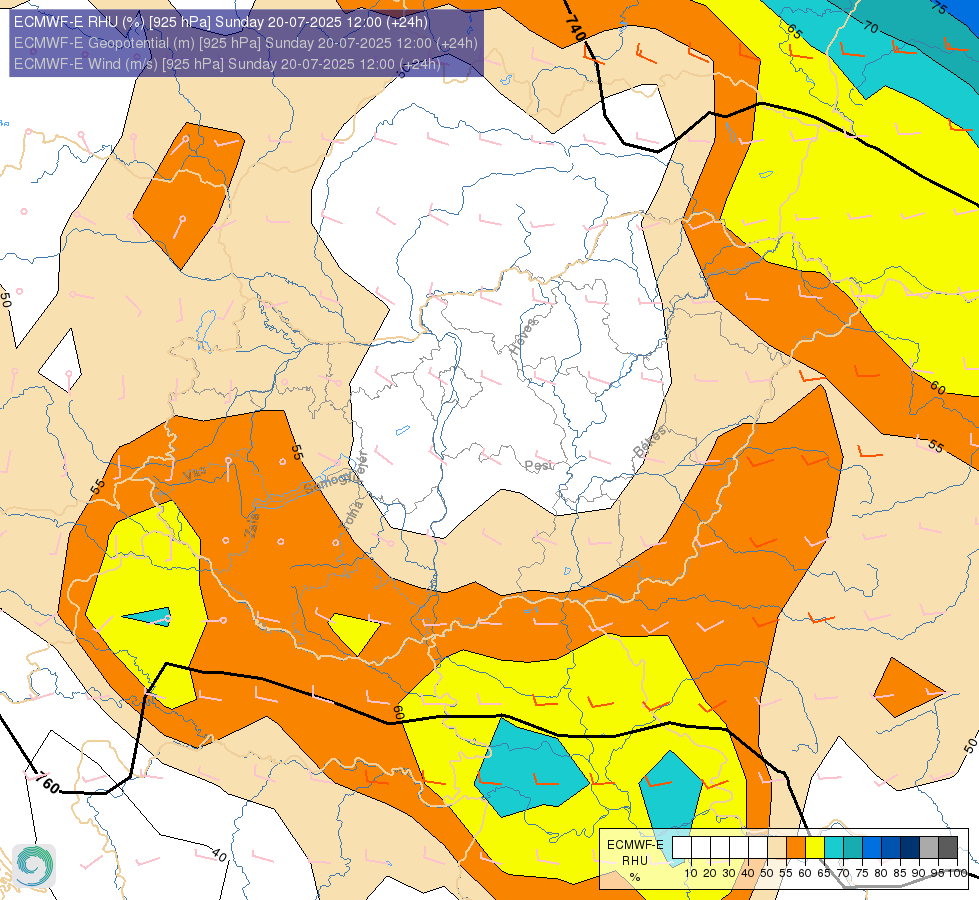Screen dimensions: 979x900
Task: Click the legend title ECMWF-E RHU %
Action: pos(635,860)
